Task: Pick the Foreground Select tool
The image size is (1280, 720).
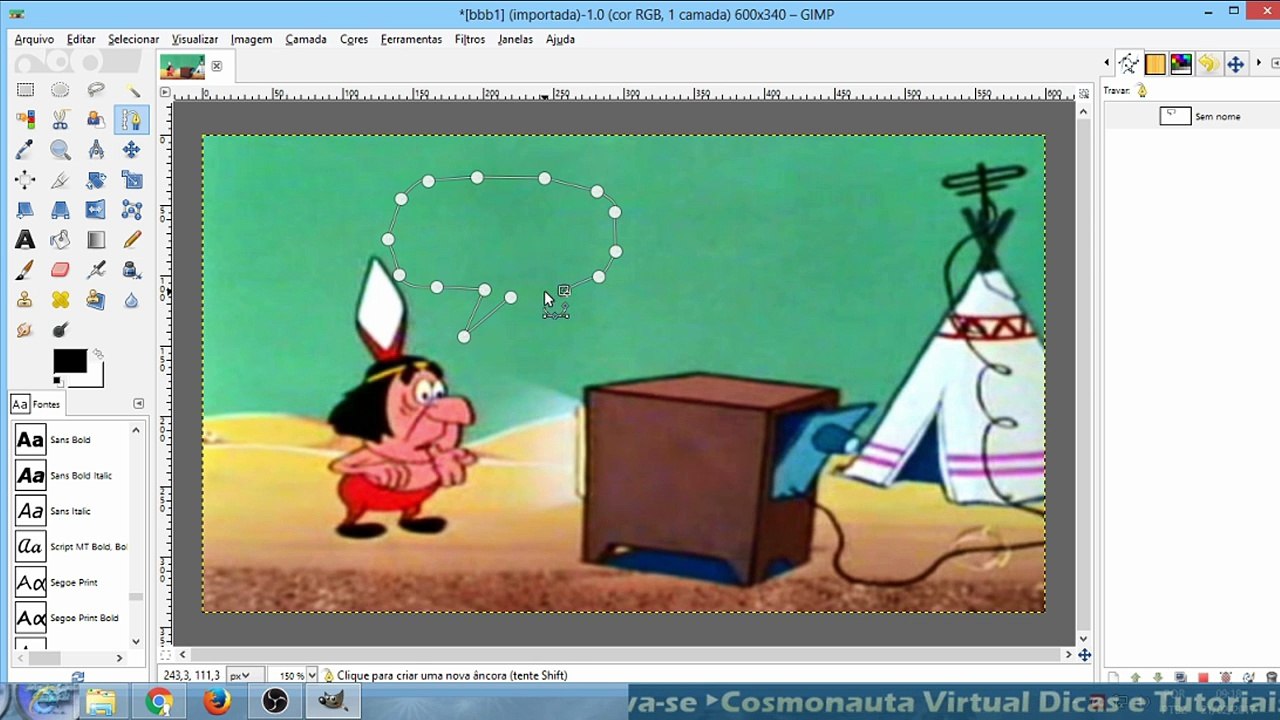Action: pyautogui.click(x=96, y=120)
